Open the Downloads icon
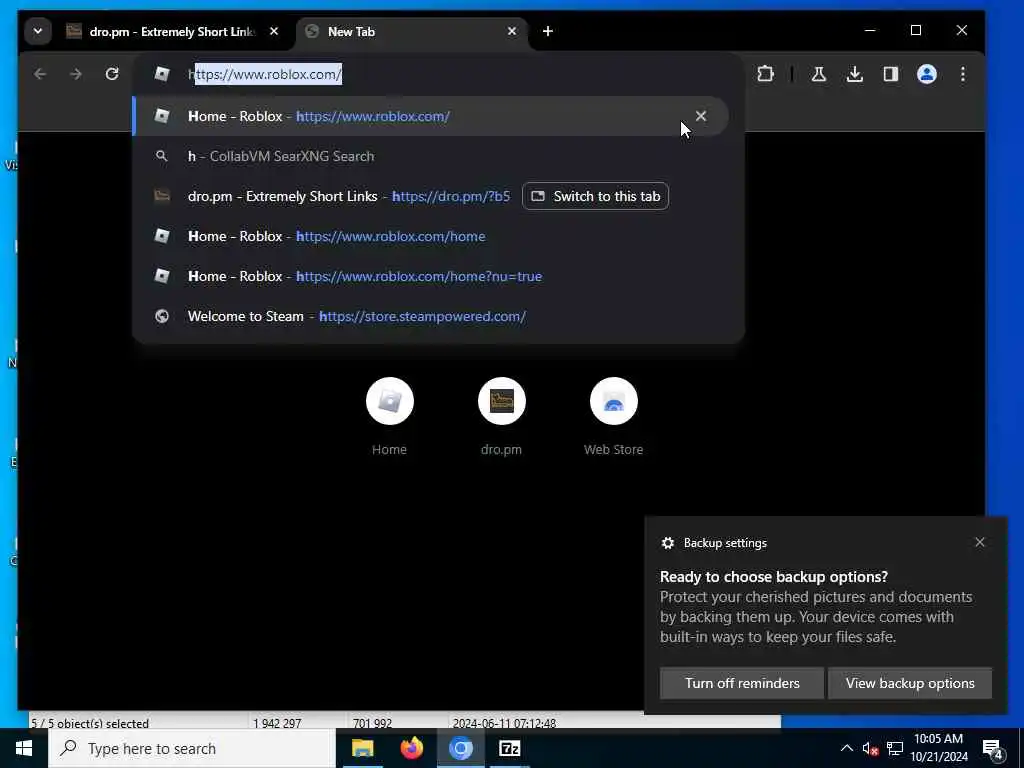The width and height of the screenshot is (1024, 768). [x=855, y=74]
